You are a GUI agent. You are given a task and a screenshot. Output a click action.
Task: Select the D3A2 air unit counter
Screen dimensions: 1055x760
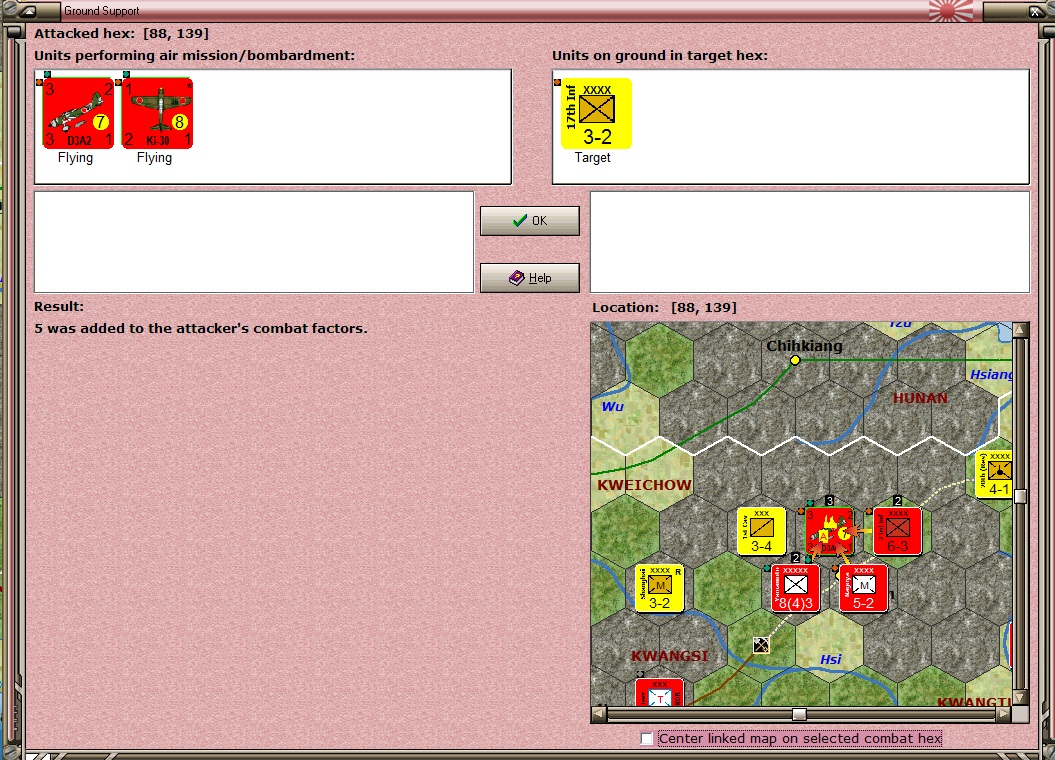click(x=78, y=113)
